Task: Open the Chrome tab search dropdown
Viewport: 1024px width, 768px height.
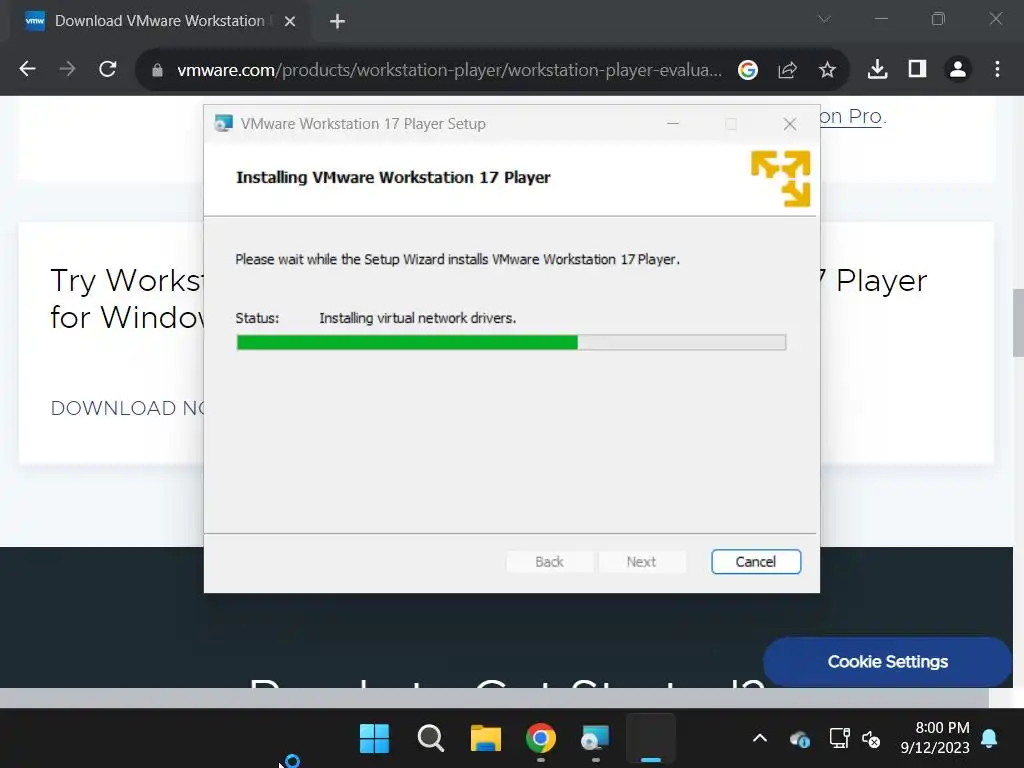Action: point(824,20)
